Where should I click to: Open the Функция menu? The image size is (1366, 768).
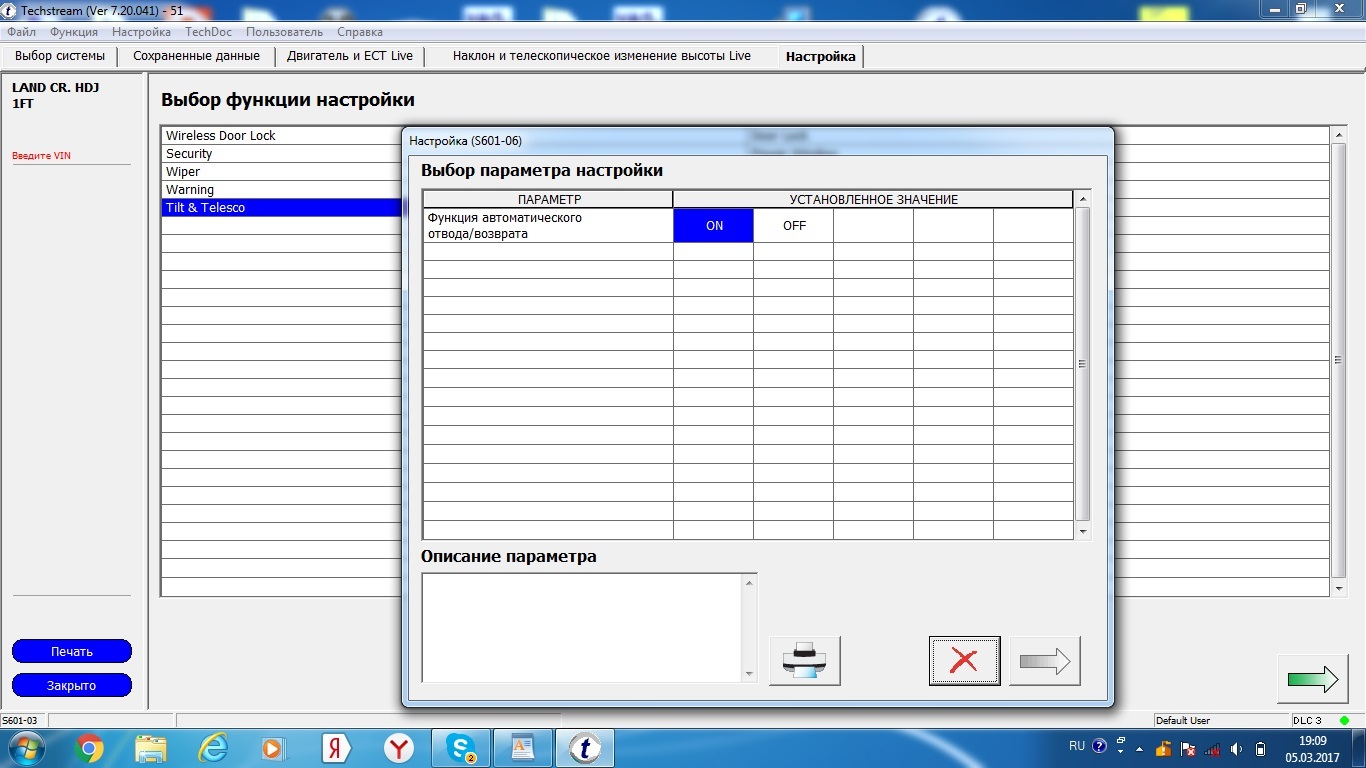pyautogui.click(x=74, y=32)
